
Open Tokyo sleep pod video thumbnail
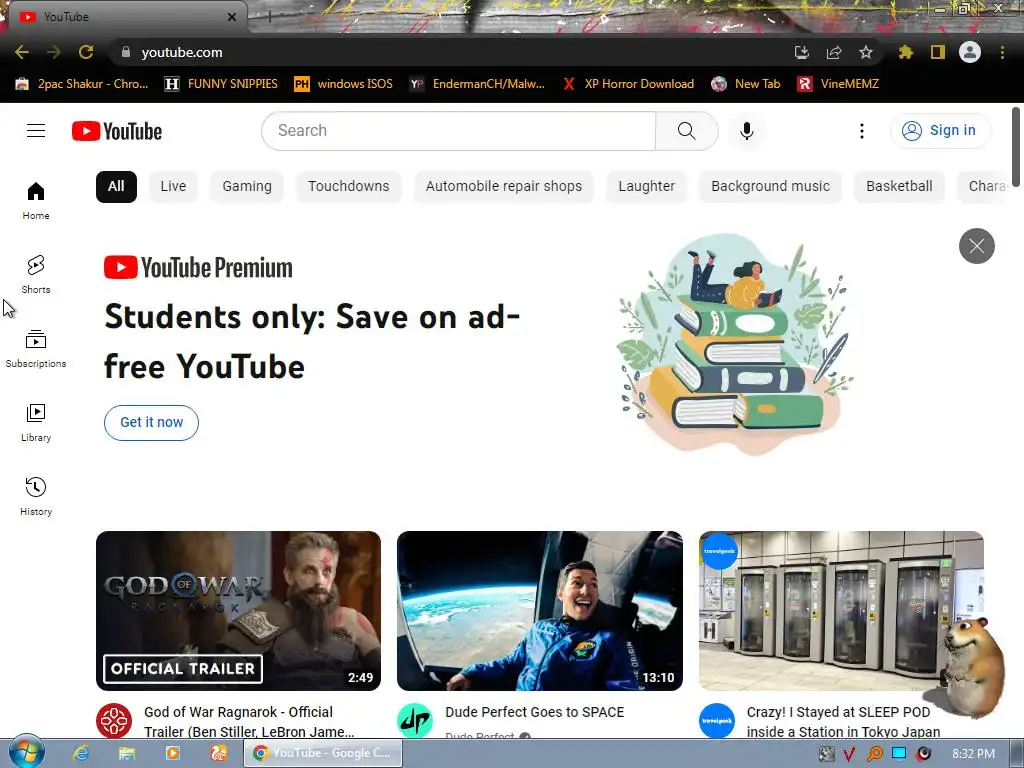[x=841, y=611]
